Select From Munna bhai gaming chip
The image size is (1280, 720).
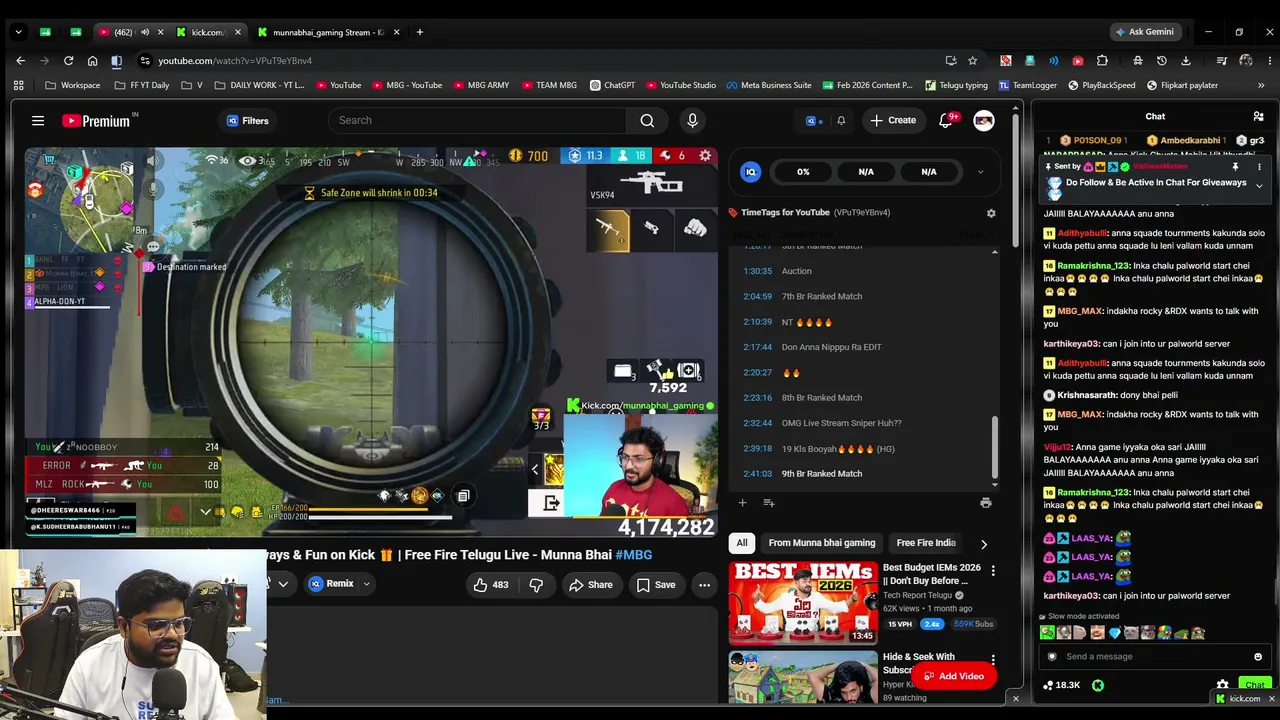click(x=822, y=543)
